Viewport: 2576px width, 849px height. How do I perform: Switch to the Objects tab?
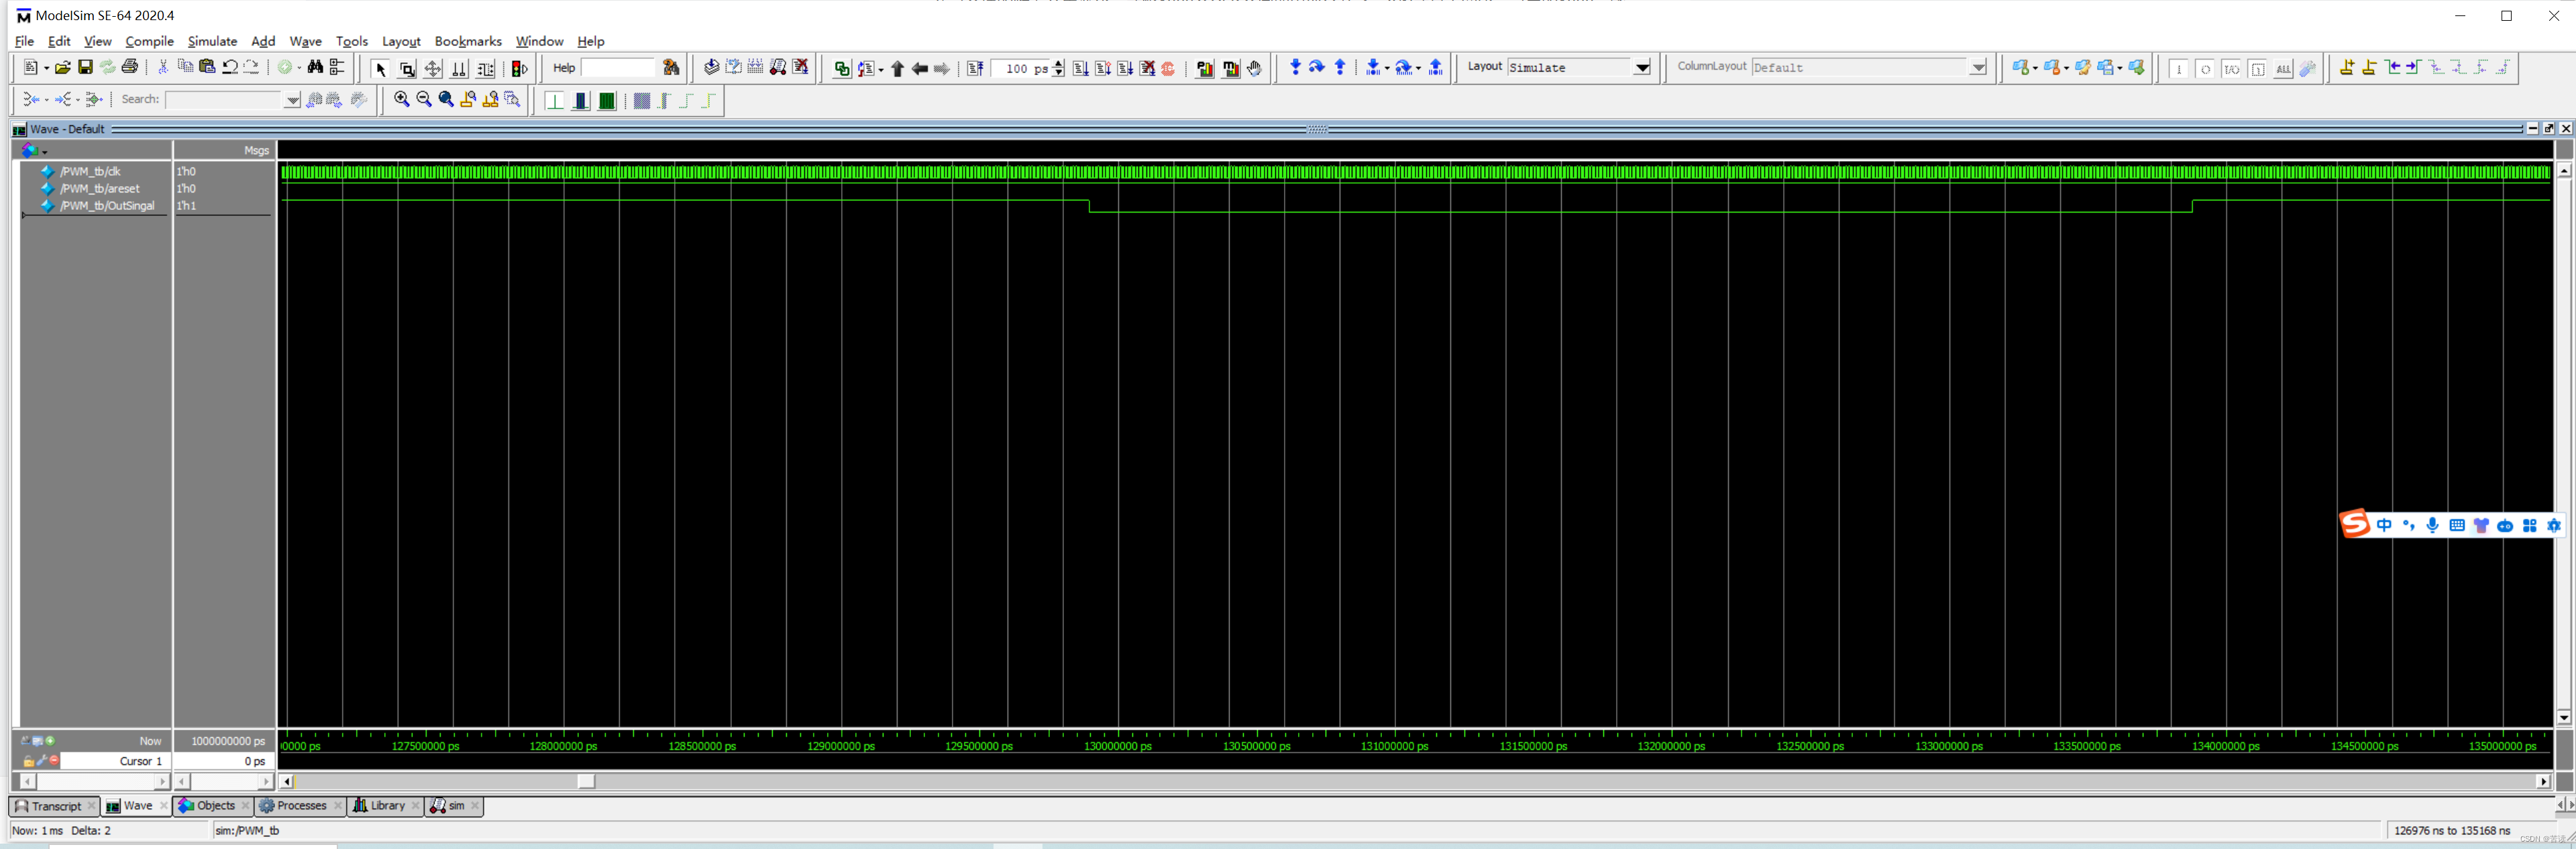[x=215, y=806]
